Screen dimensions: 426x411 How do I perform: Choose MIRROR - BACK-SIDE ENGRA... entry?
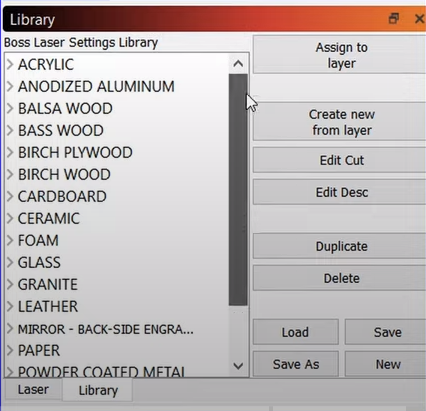coord(105,329)
